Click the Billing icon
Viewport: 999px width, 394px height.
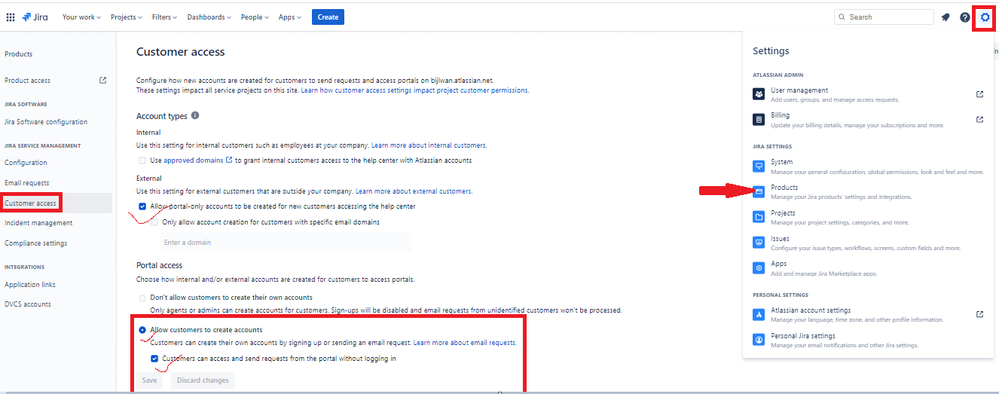point(759,119)
